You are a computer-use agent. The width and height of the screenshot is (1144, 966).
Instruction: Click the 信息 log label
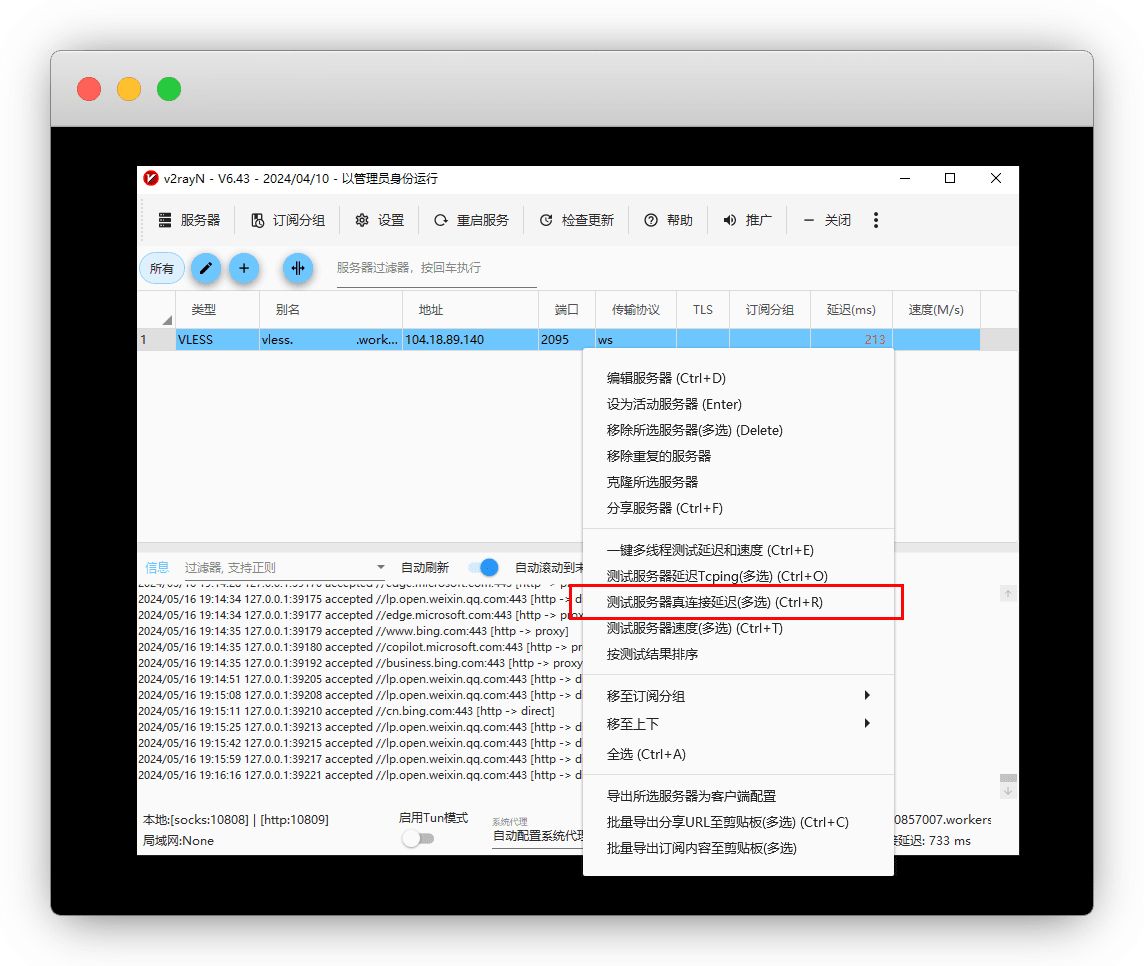(157, 568)
